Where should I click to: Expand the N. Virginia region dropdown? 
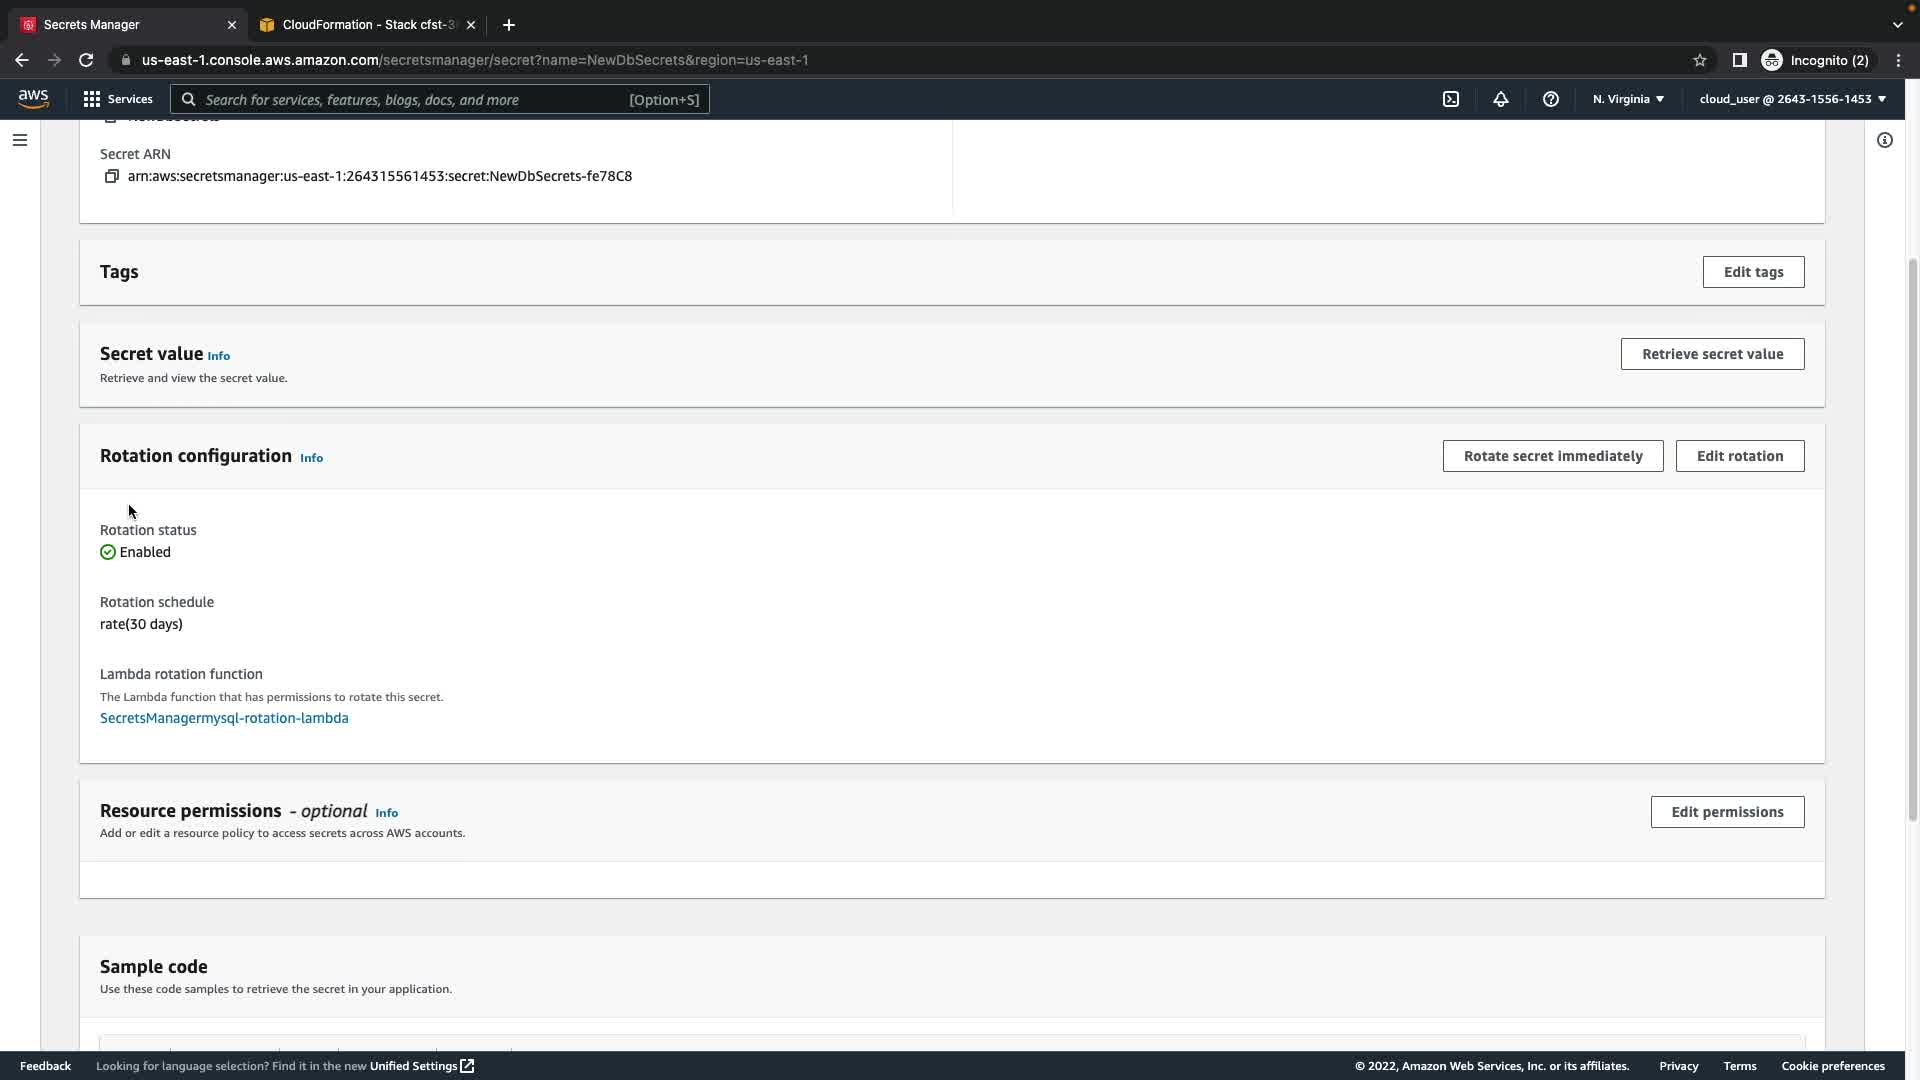(1628, 99)
